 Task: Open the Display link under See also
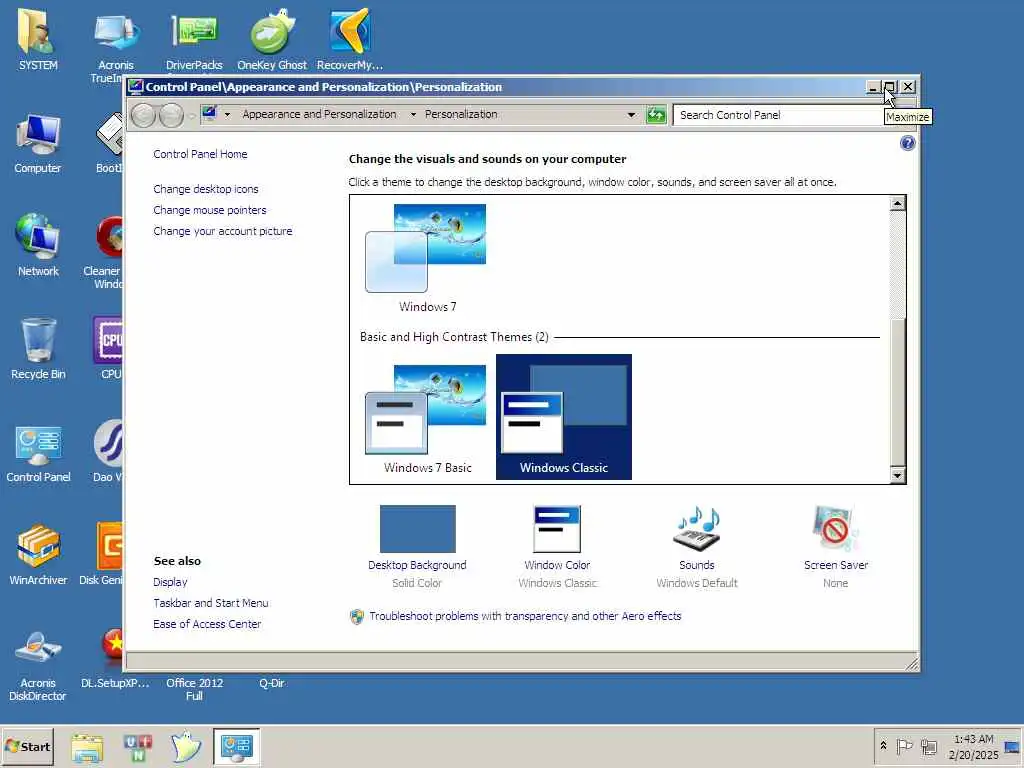(170, 582)
